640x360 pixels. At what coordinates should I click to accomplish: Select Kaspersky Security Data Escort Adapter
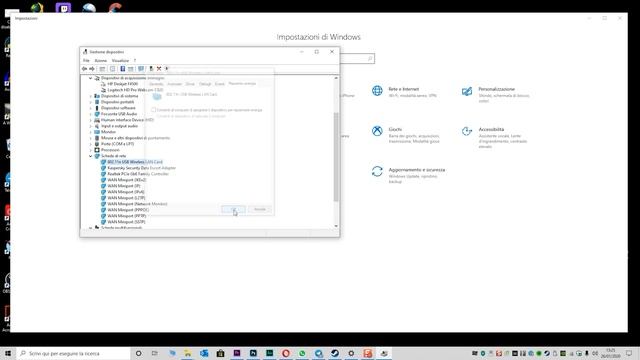point(142,168)
